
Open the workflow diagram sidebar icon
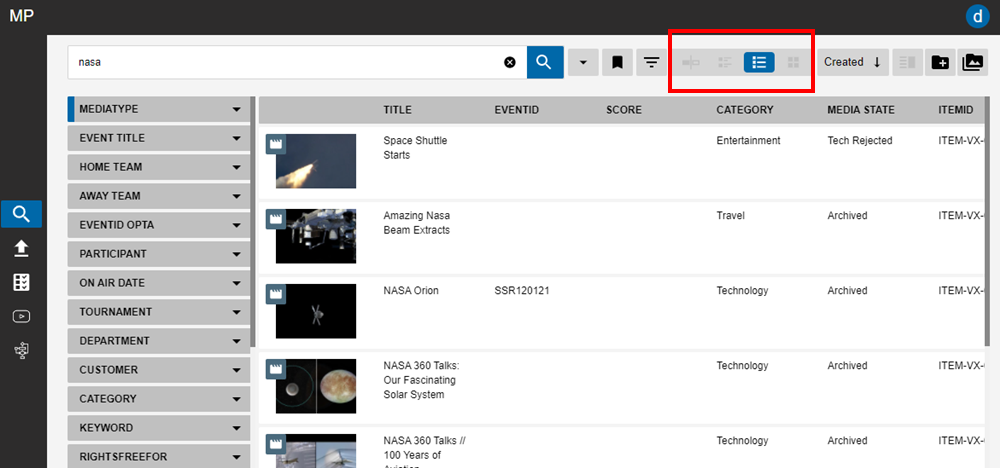tap(21, 350)
